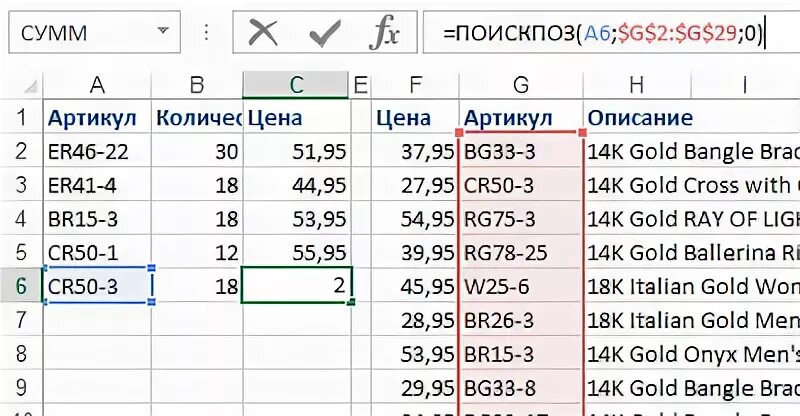Click the Name Box showing СУММ
Viewport: 800px width, 416px height.
coord(94,32)
